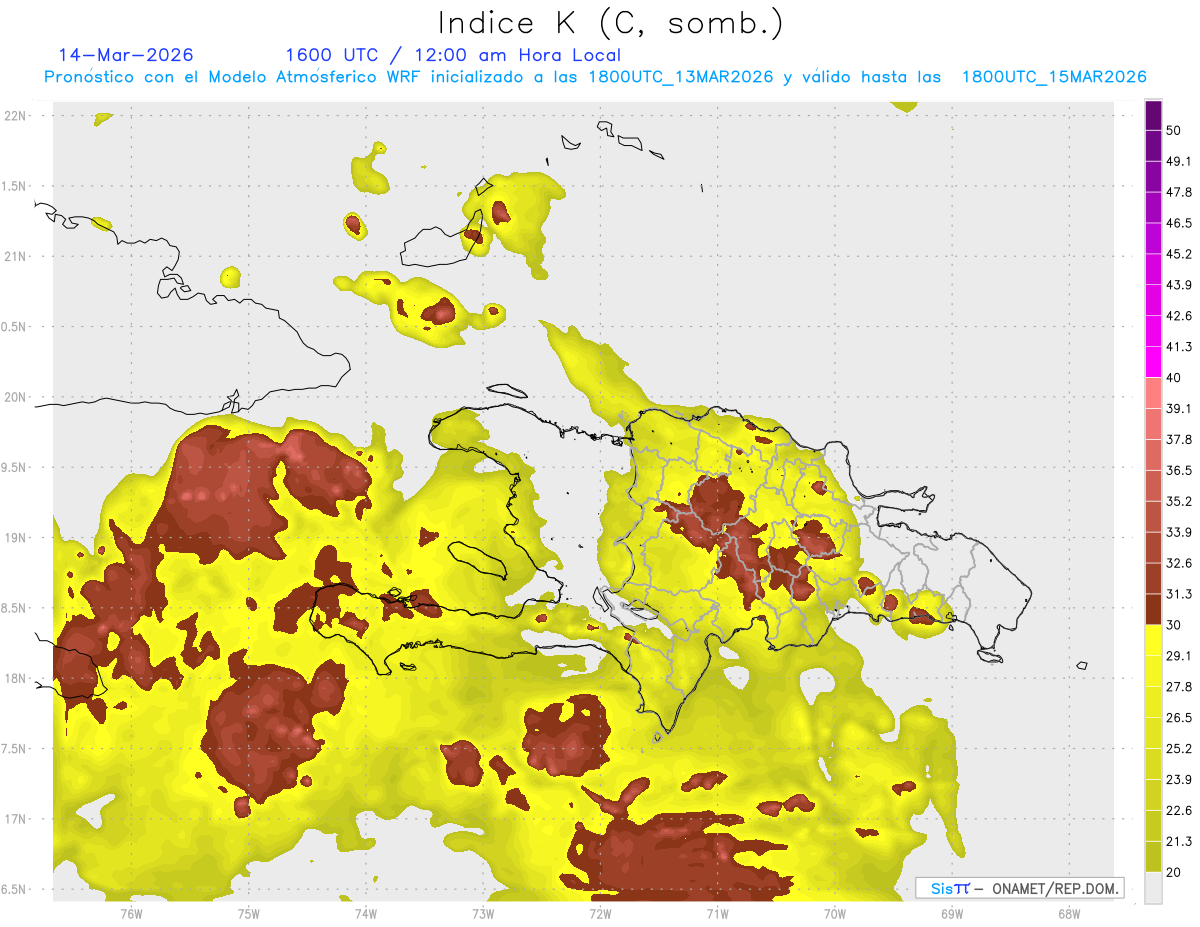The width and height of the screenshot is (1200, 927).
Task: Click the '22N' latitude label
Action: (17, 116)
